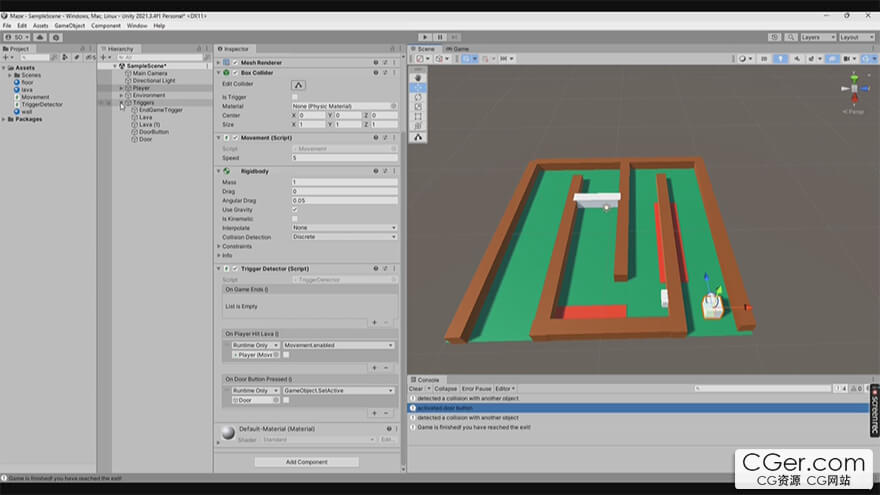Select the Move tool in Scene tools

[418, 88]
